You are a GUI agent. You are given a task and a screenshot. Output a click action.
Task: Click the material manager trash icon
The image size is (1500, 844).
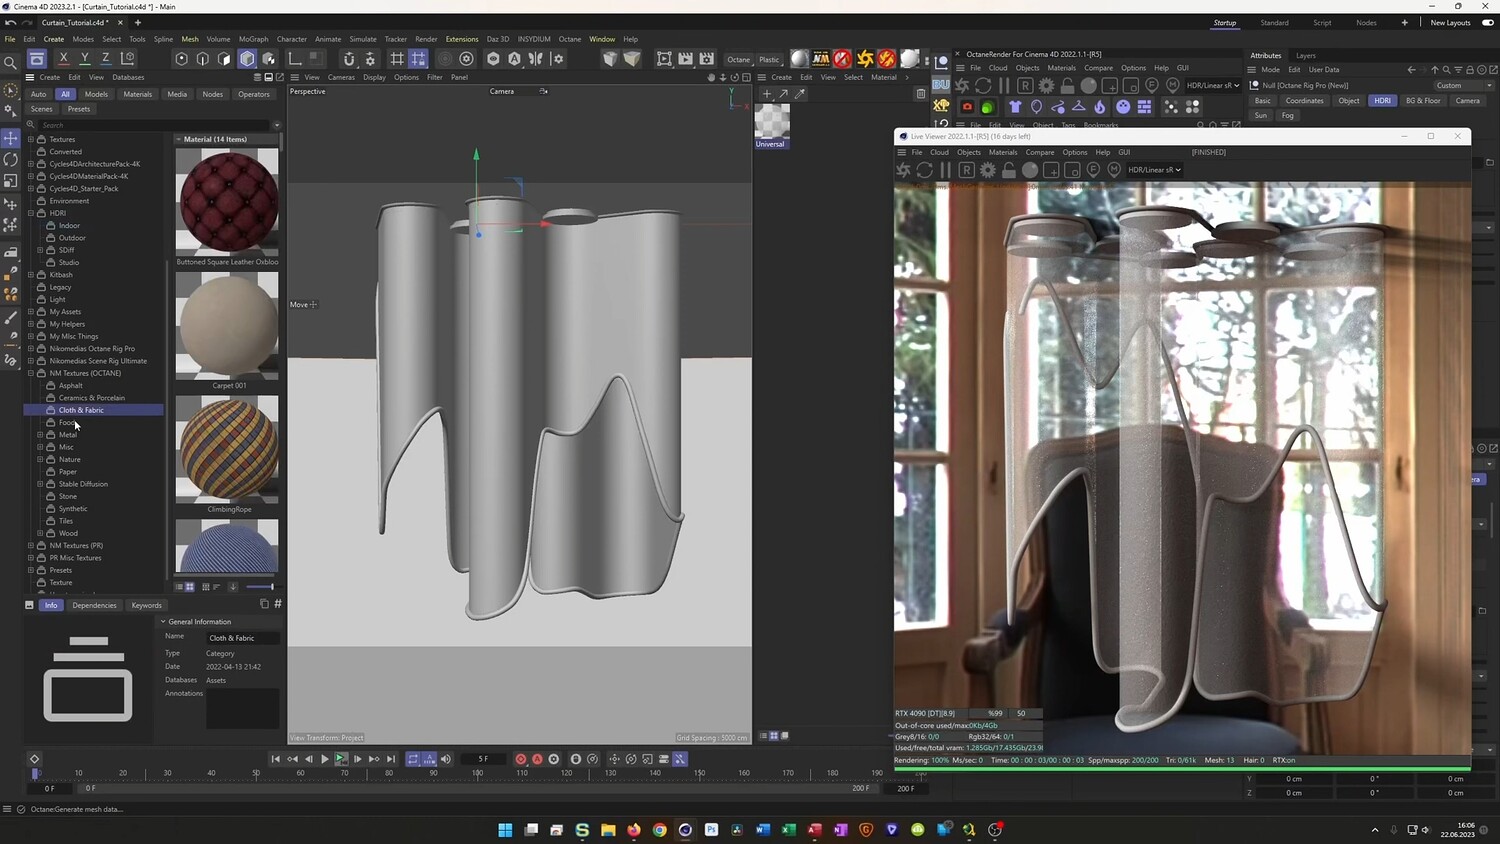[921, 94]
